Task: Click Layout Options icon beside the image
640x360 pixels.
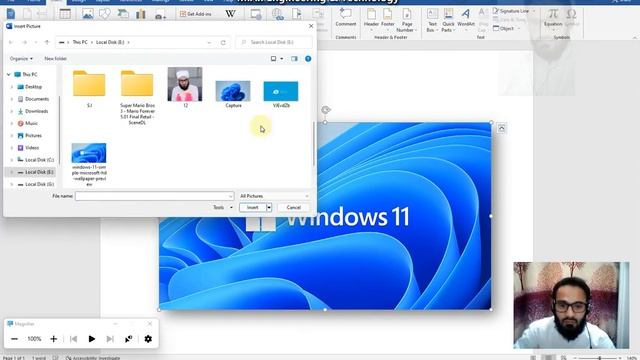Action: coord(501,129)
